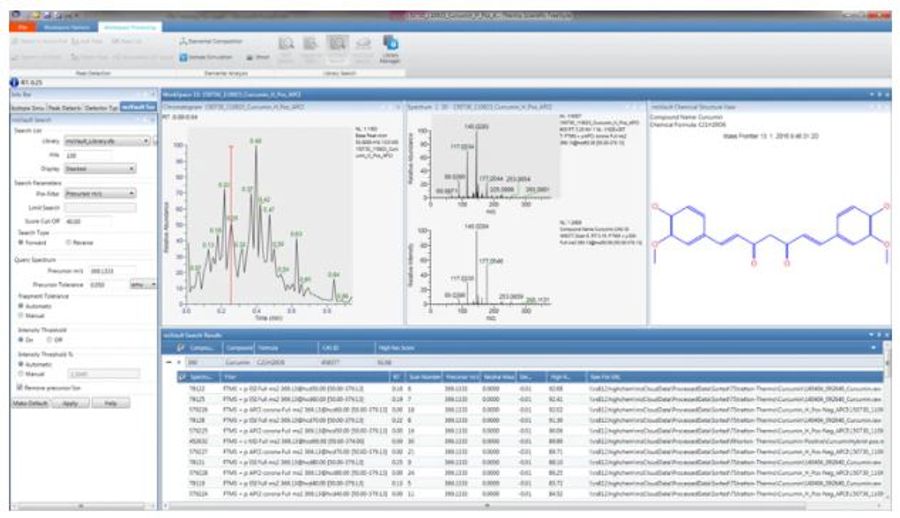Click into the Precursor m/z field
The image size is (900, 518).
[x=112, y=271]
